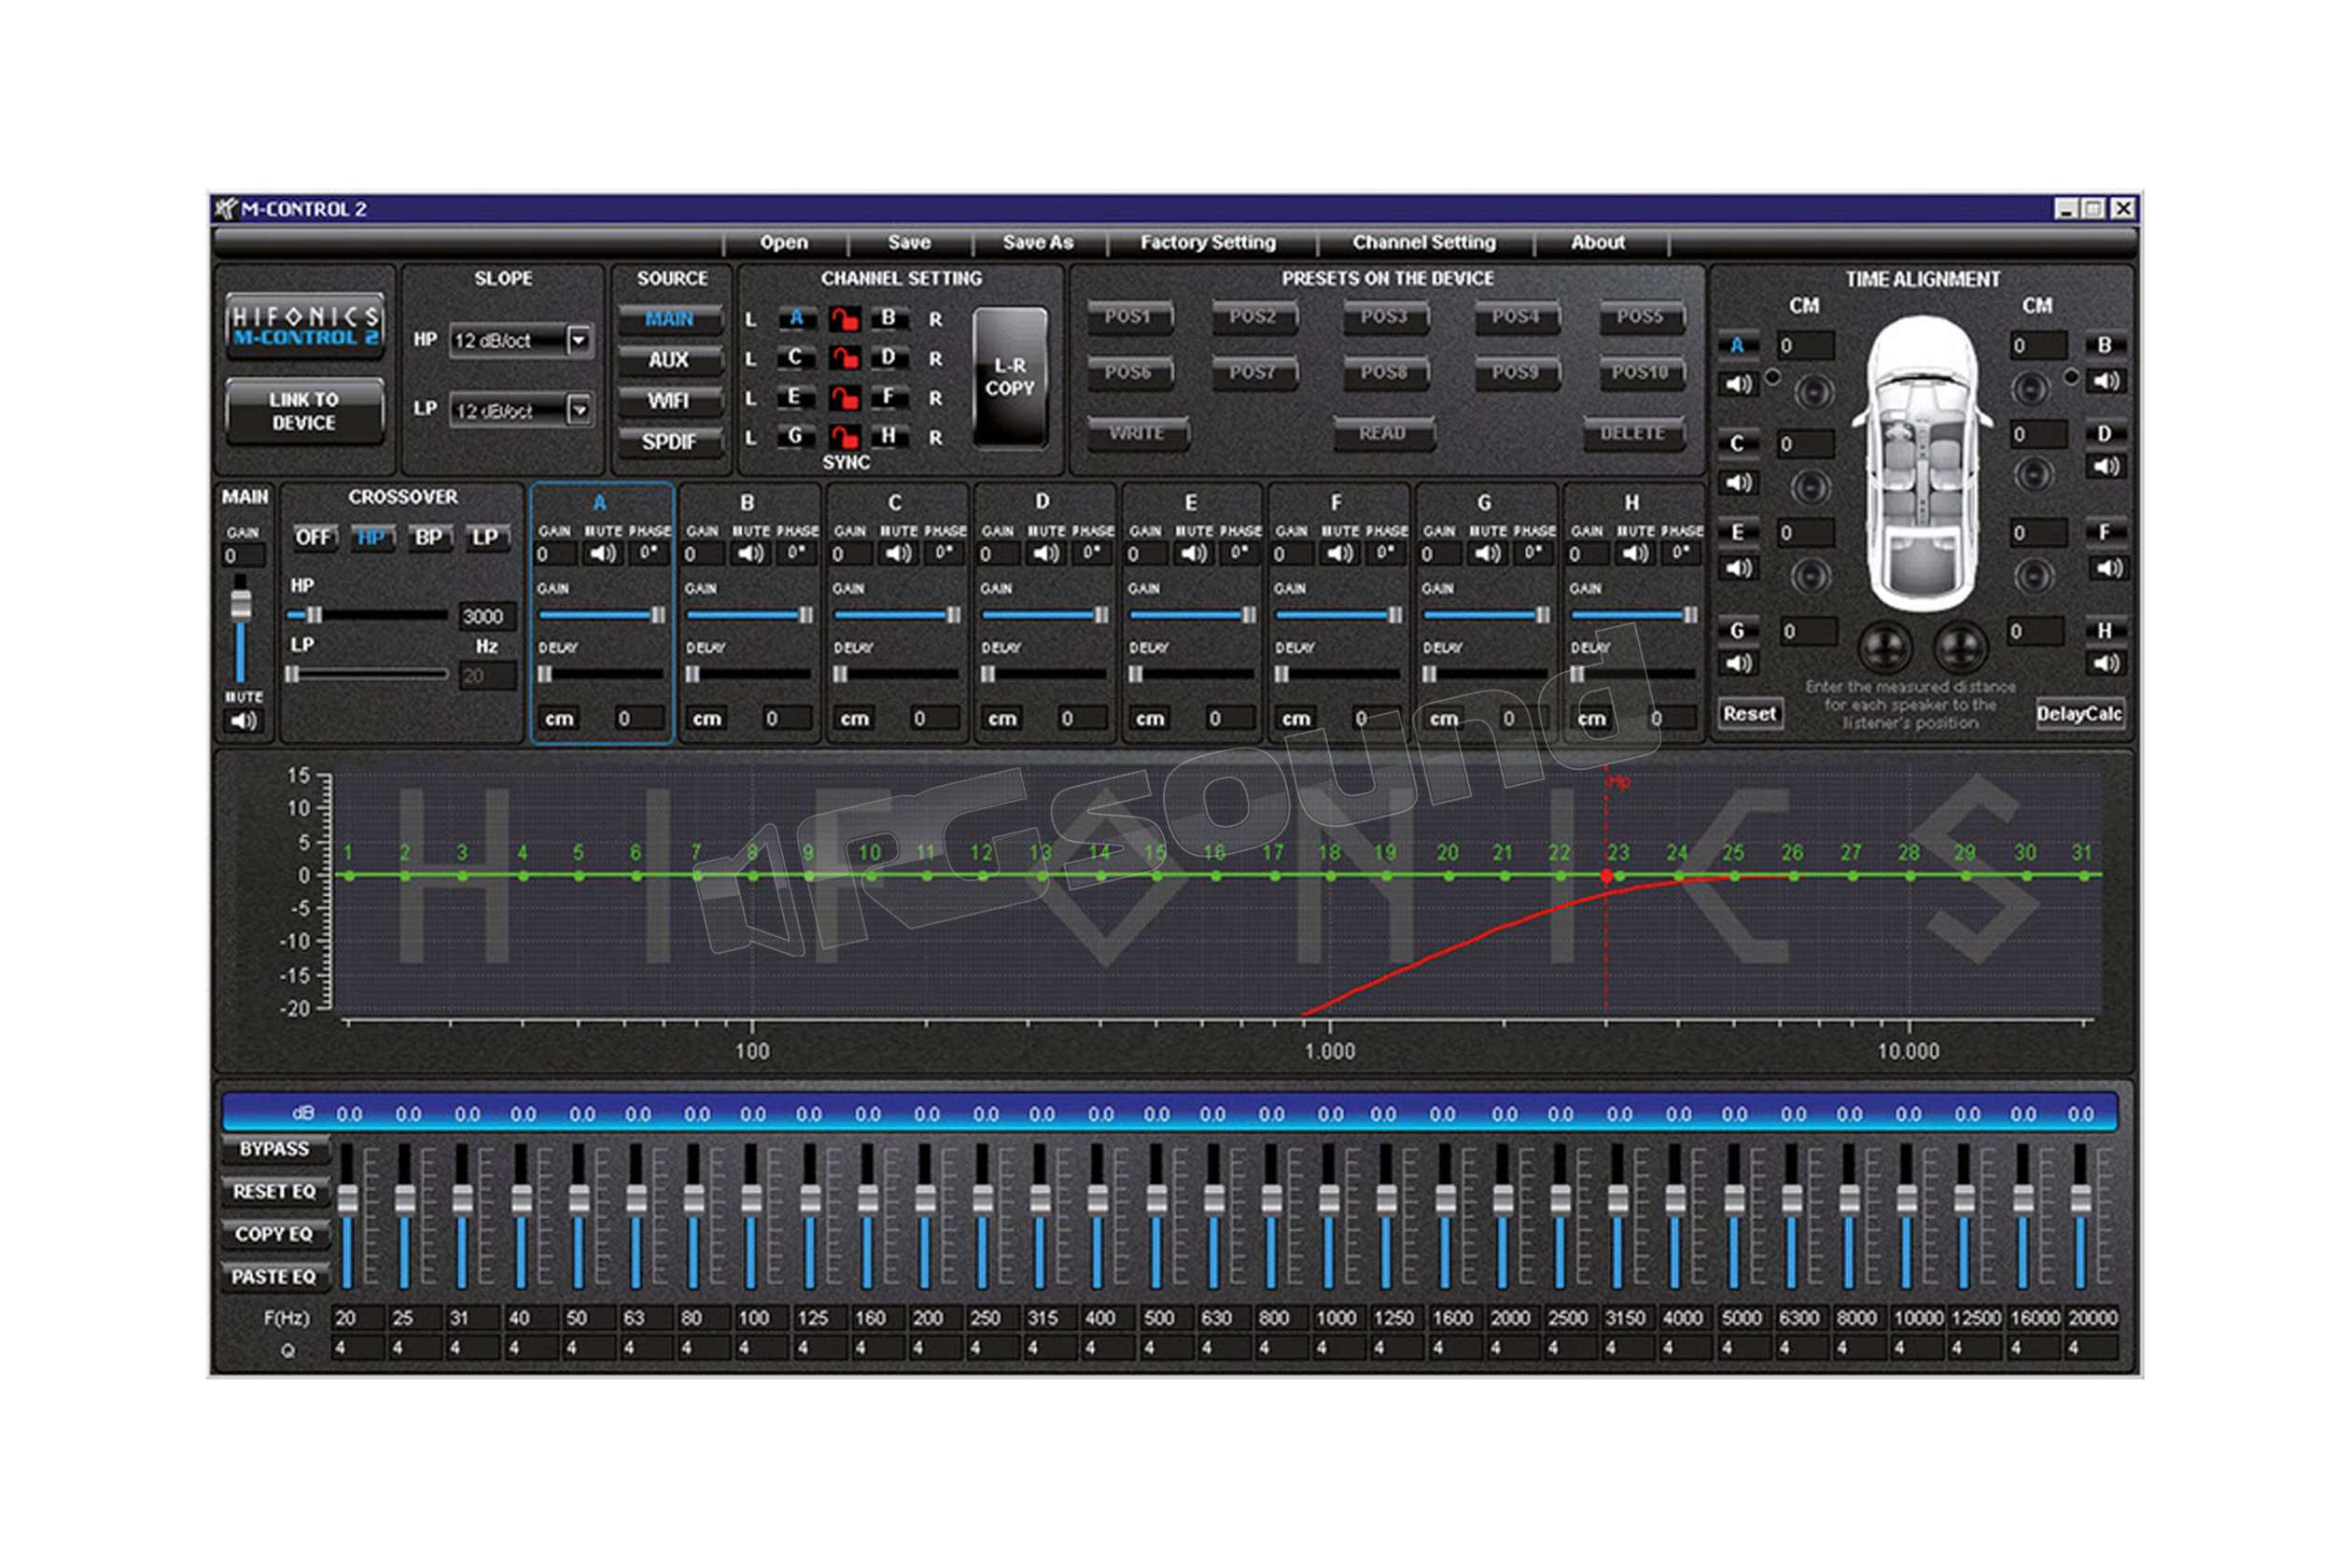This screenshot has height=1568, width=2351.
Task: Click the Hifonics M-Control 2 logo
Action: (305, 325)
